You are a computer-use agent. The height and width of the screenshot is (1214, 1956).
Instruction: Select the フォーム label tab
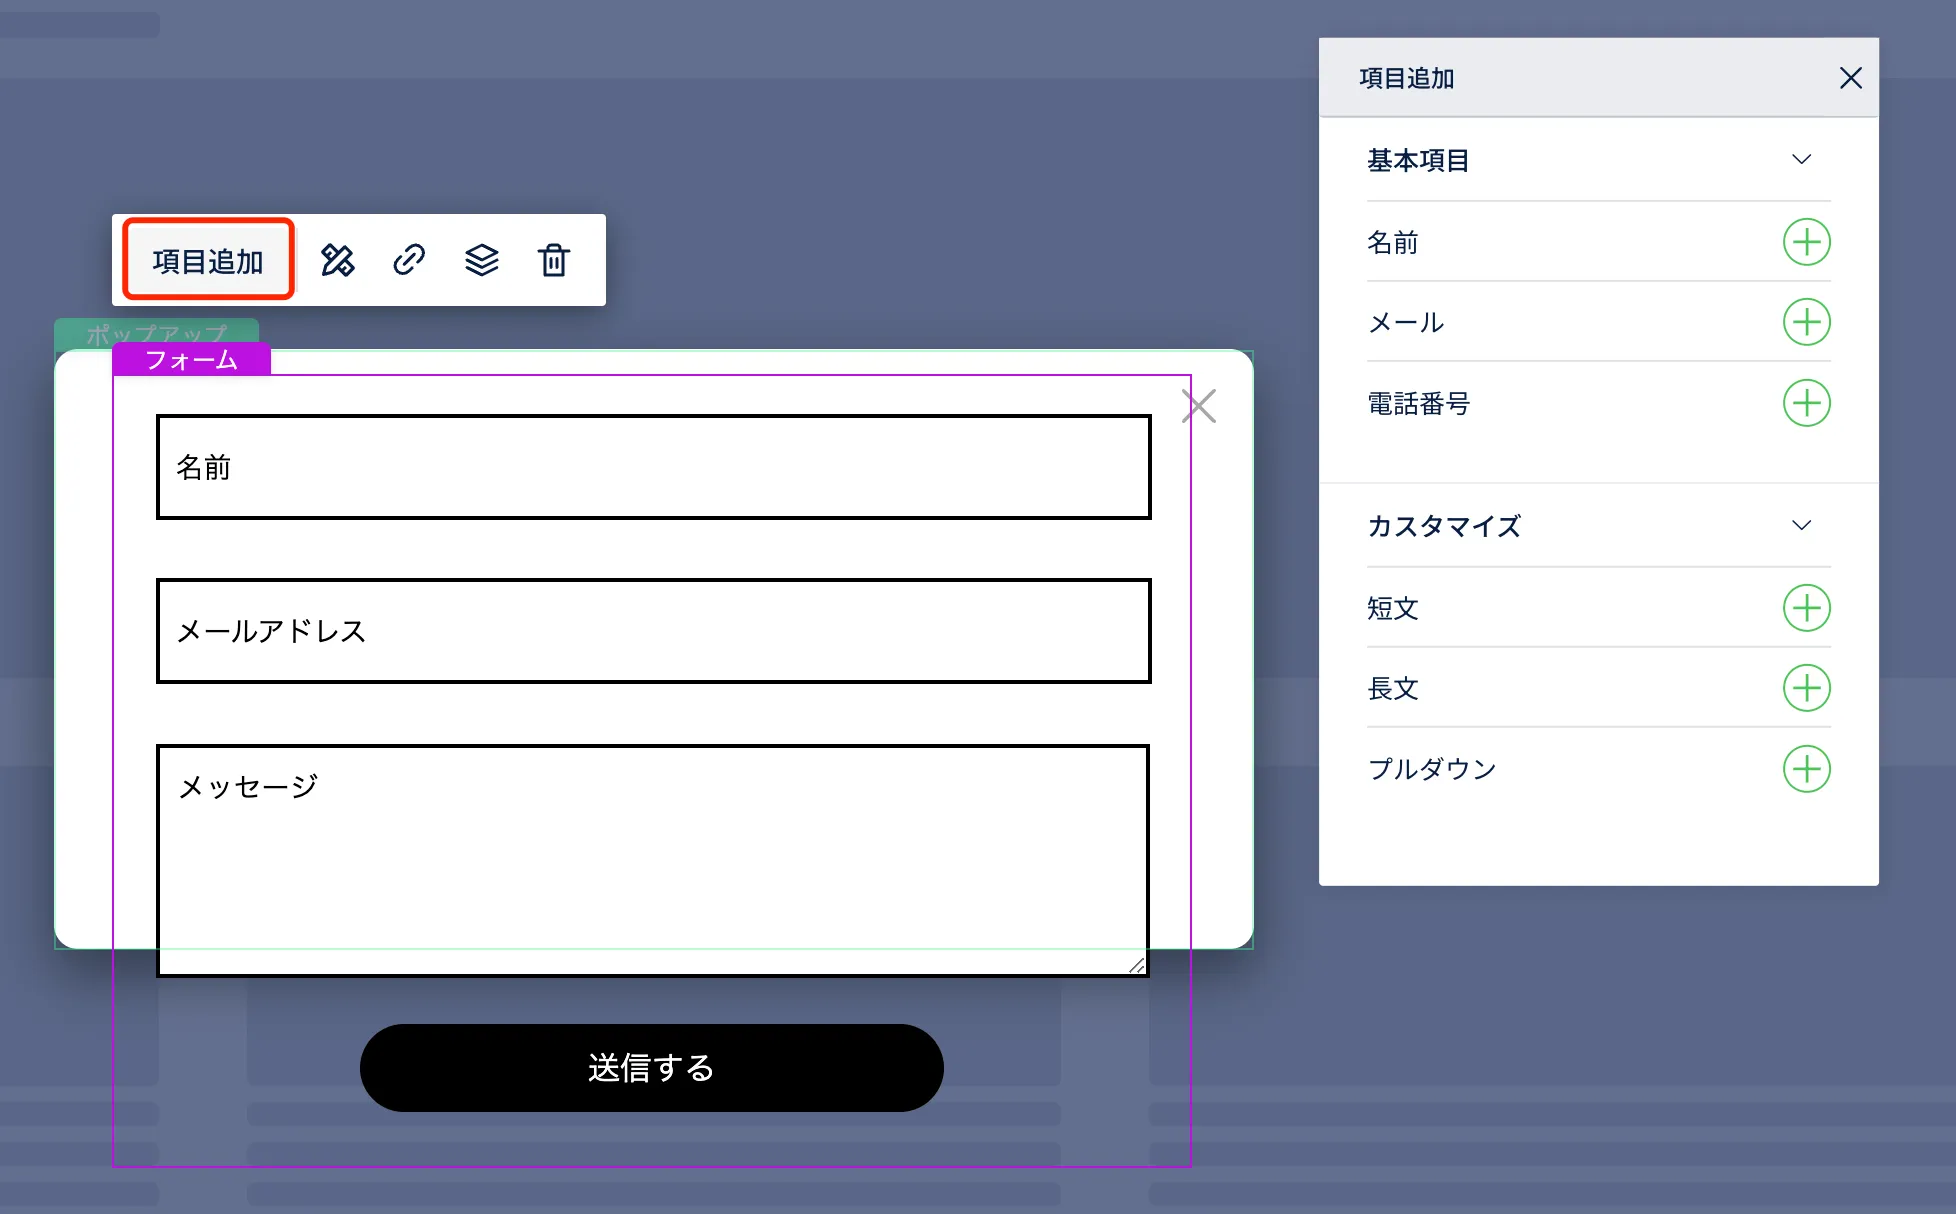tap(191, 360)
